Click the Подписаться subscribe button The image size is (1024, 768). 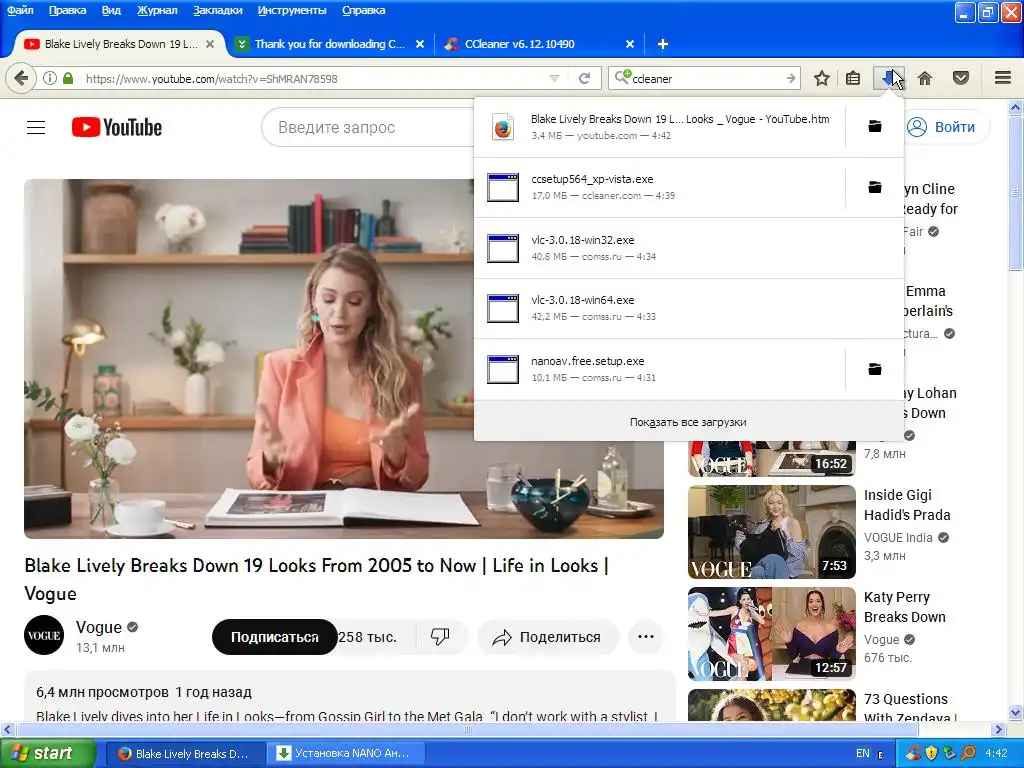coord(274,637)
